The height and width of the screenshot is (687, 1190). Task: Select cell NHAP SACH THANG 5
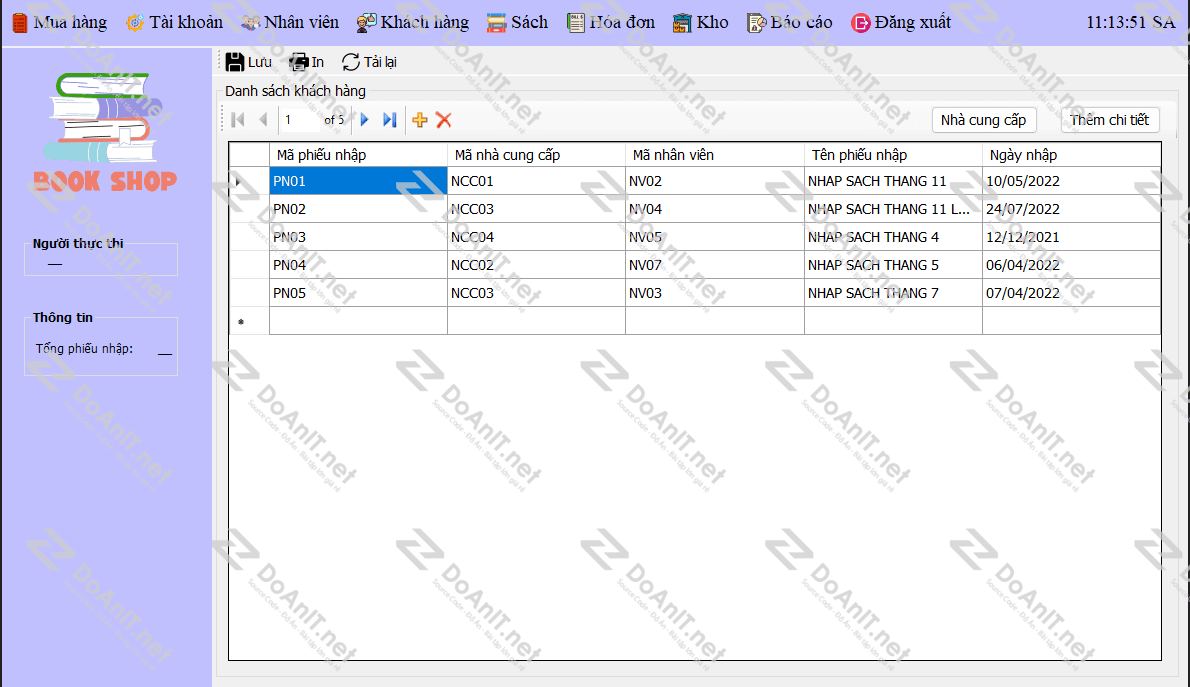pyautogui.click(x=893, y=265)
